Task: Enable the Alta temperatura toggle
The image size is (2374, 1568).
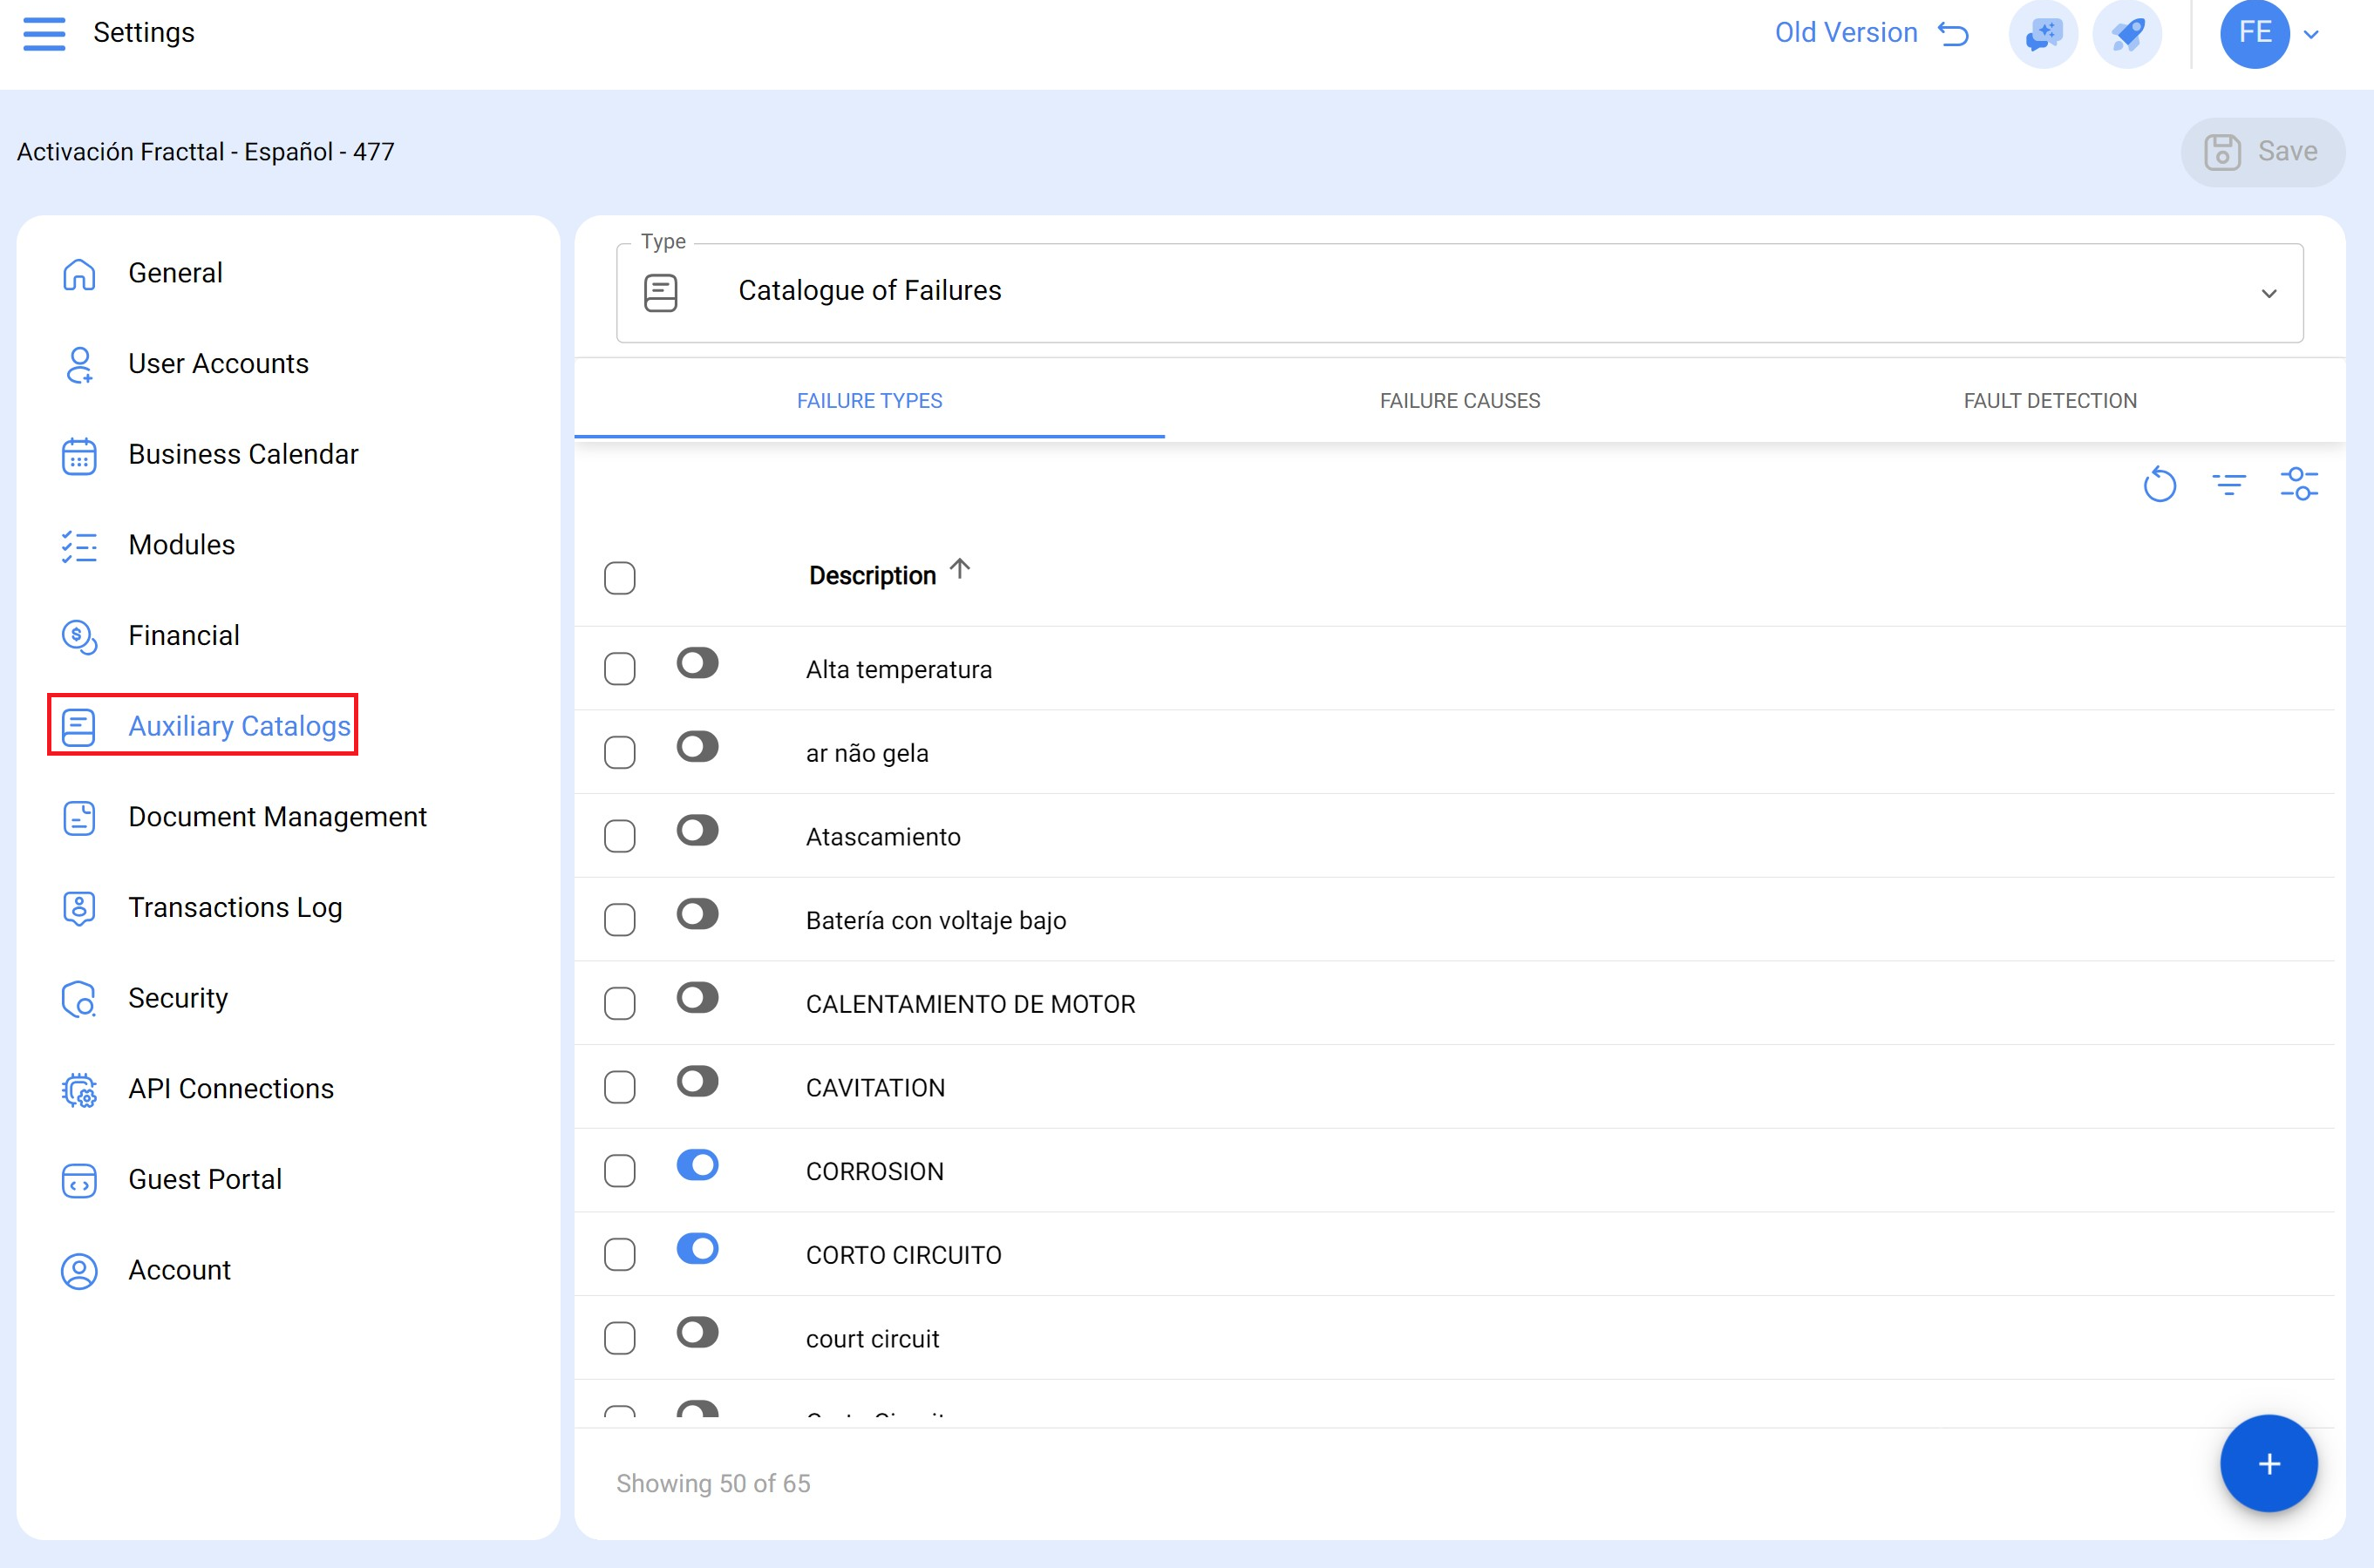Action: (x=697, y=663)
